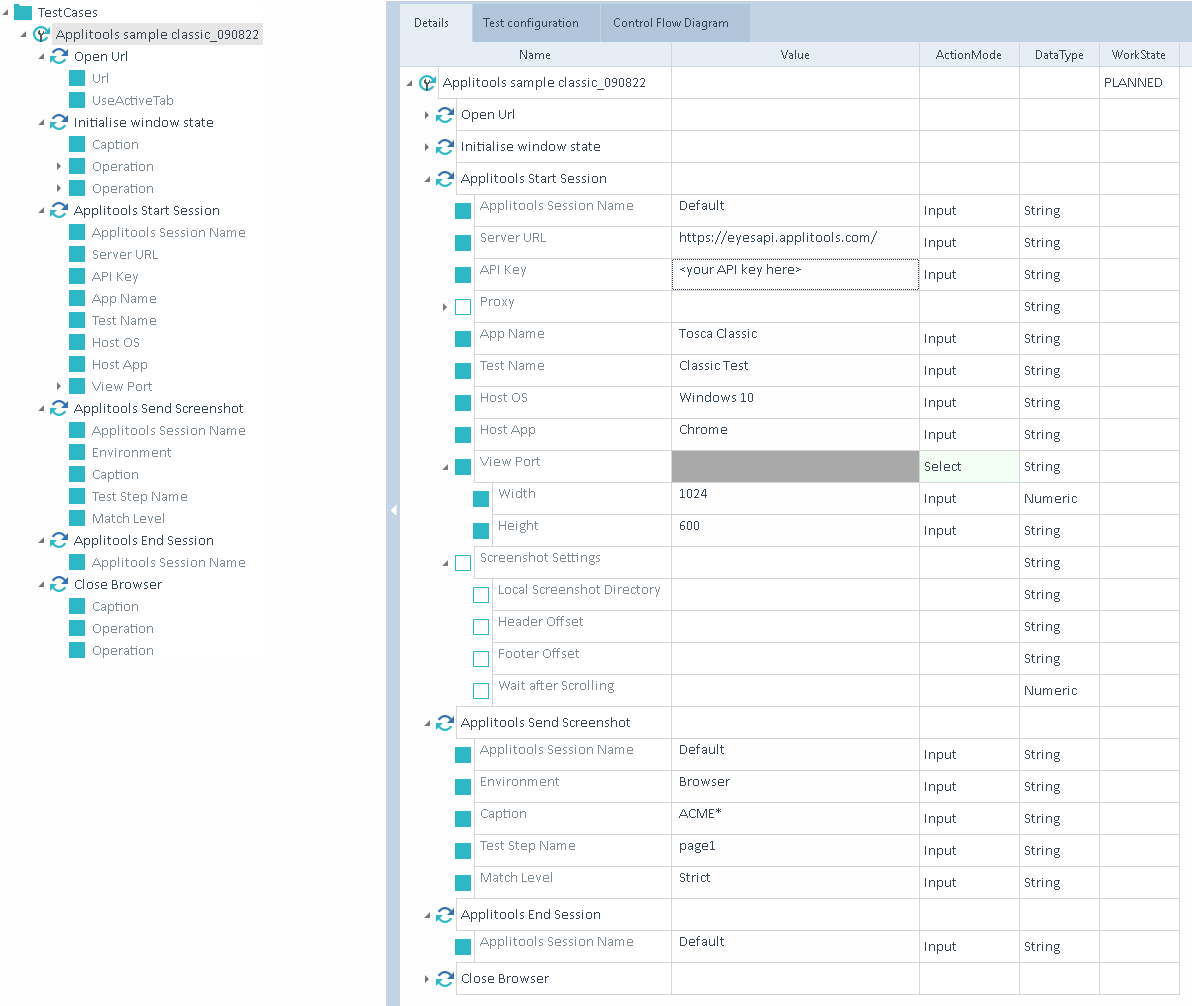Switch to the Test configuration tab
This screenshot has height=1006, width=1192.
(530, 23)
